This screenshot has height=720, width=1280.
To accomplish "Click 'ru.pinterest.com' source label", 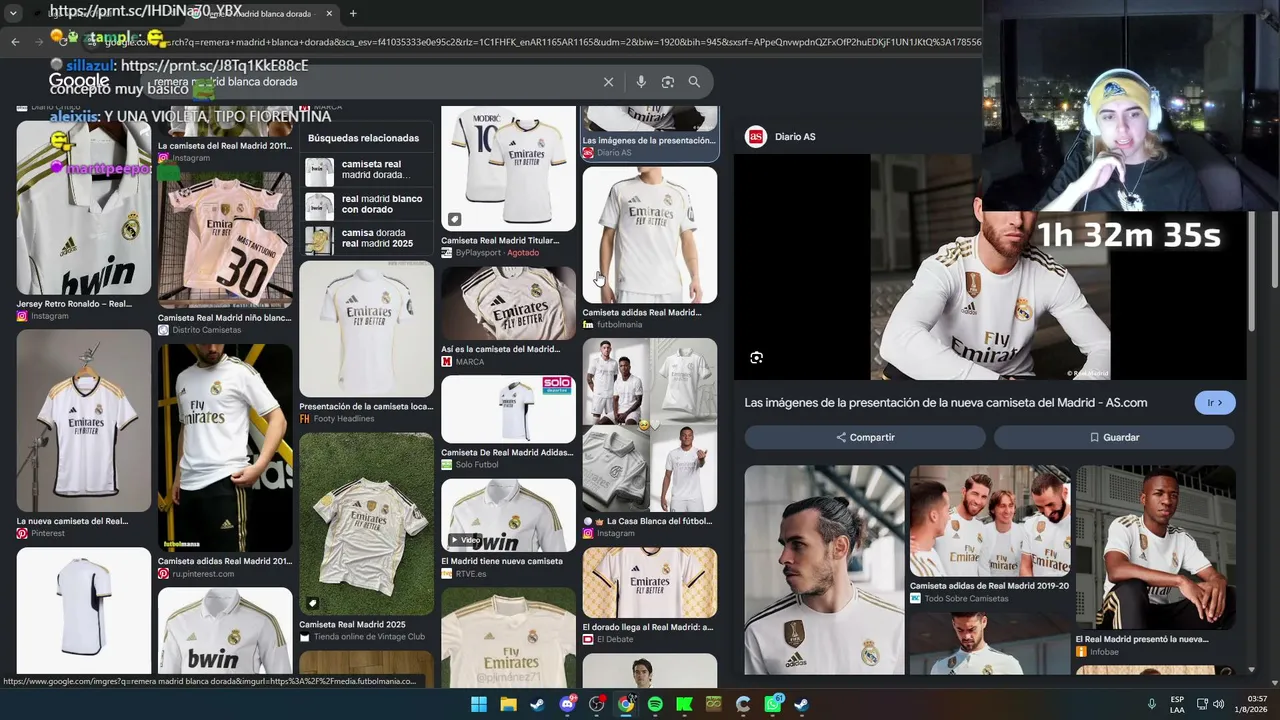I will (203, 574).
